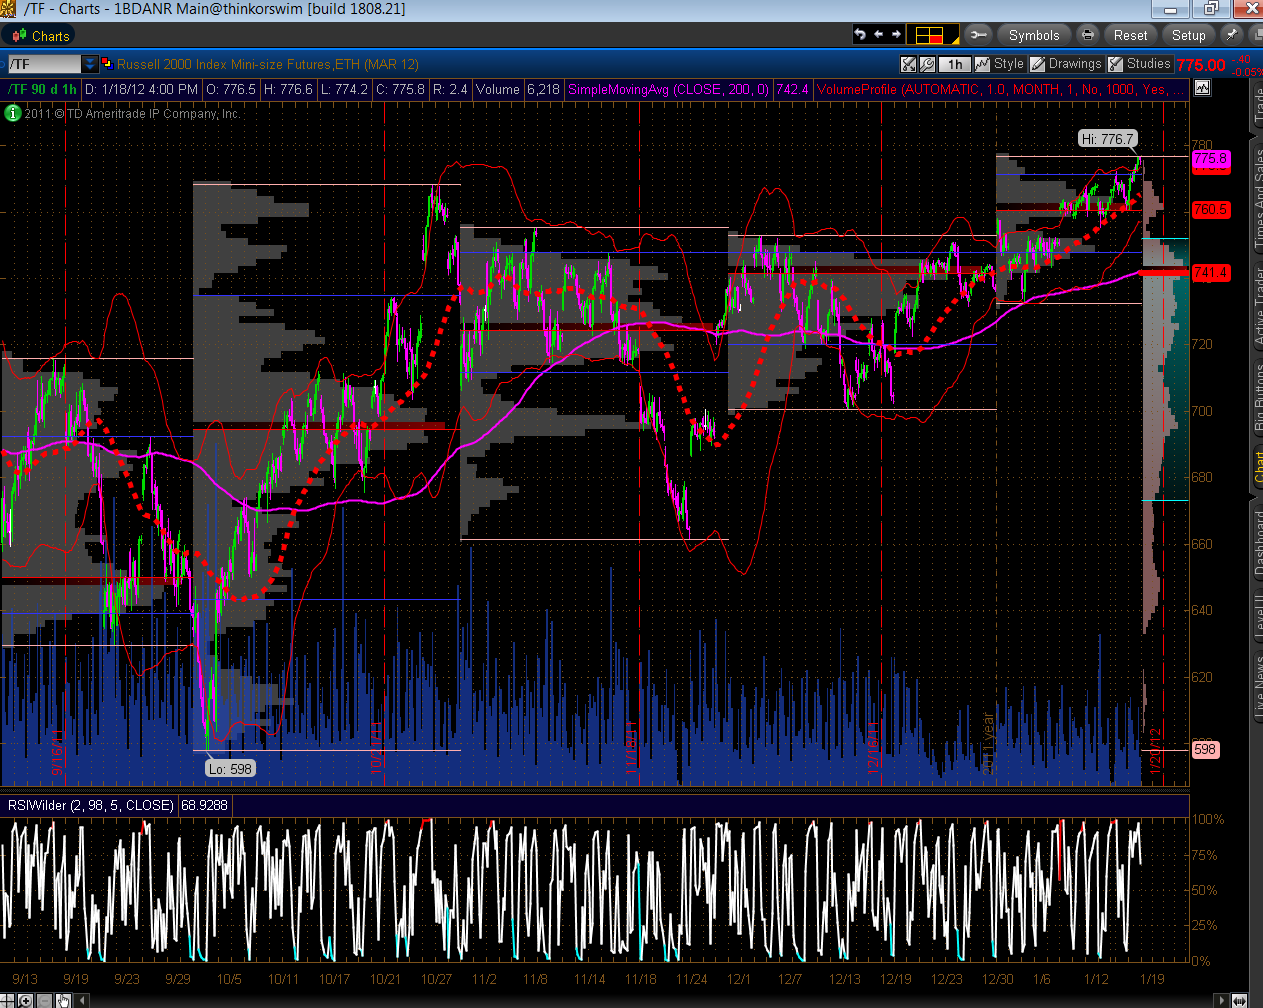Click the crossed-arrows autoscale icon
The height and width of the screenshot is (1008, 1263).
point(908,64)
